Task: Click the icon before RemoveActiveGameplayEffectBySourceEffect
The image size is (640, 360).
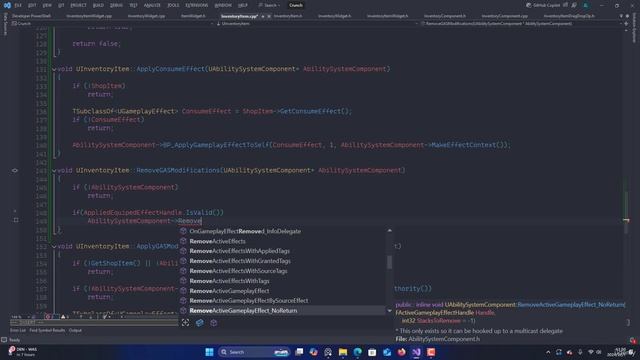Action: (183, 300)
